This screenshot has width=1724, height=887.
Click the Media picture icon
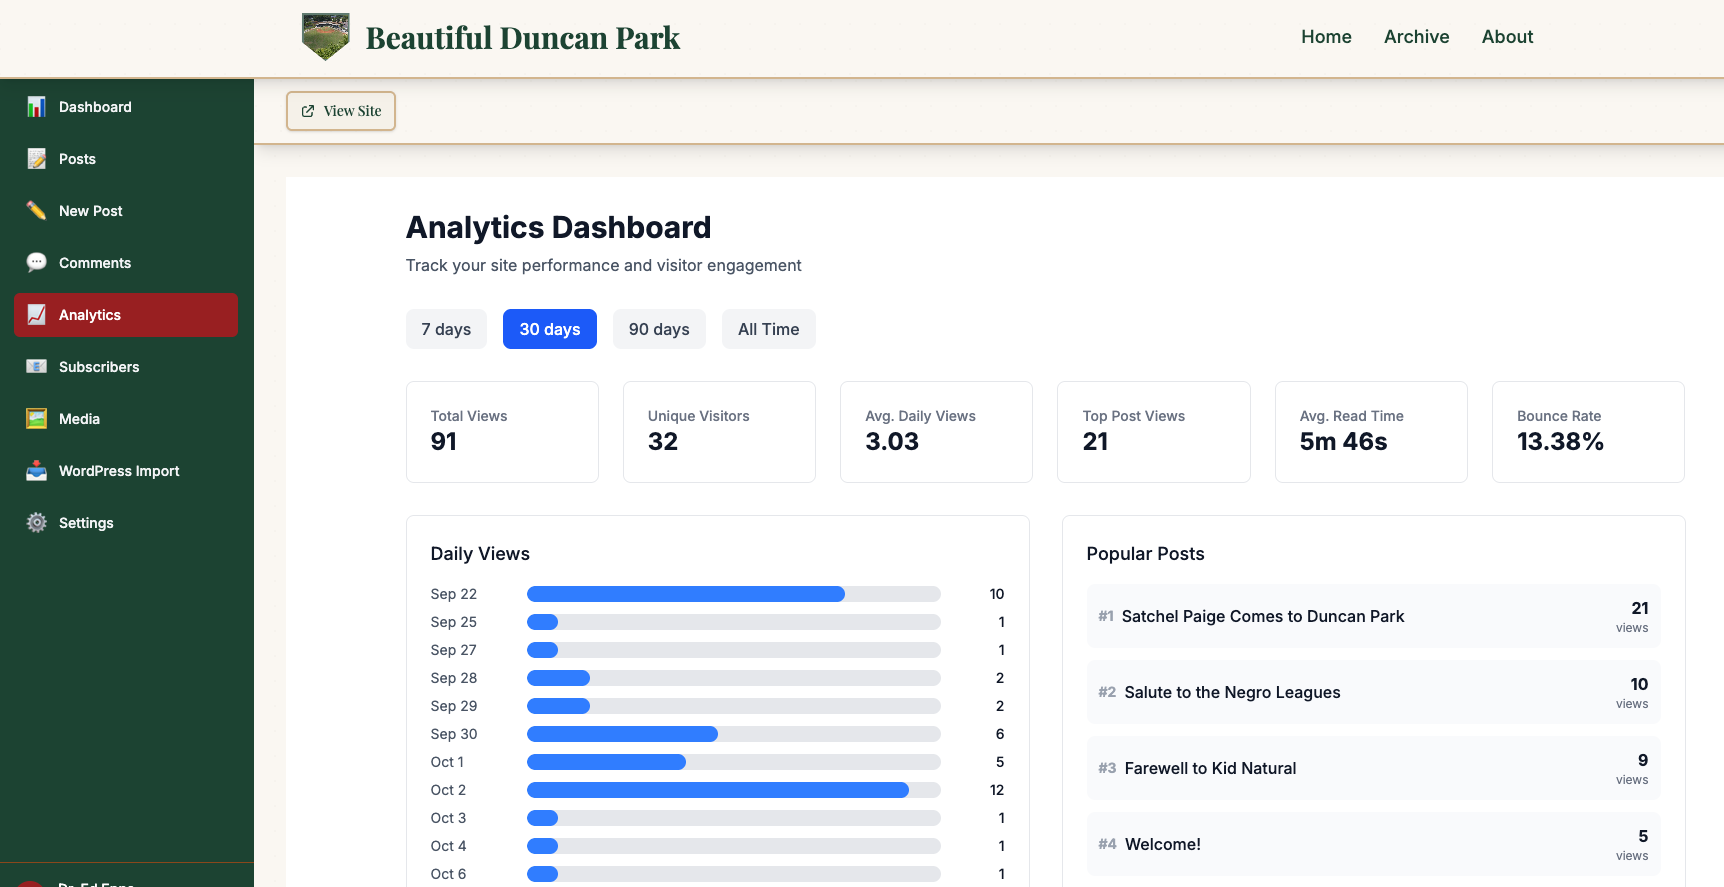(x=37, y=419)
